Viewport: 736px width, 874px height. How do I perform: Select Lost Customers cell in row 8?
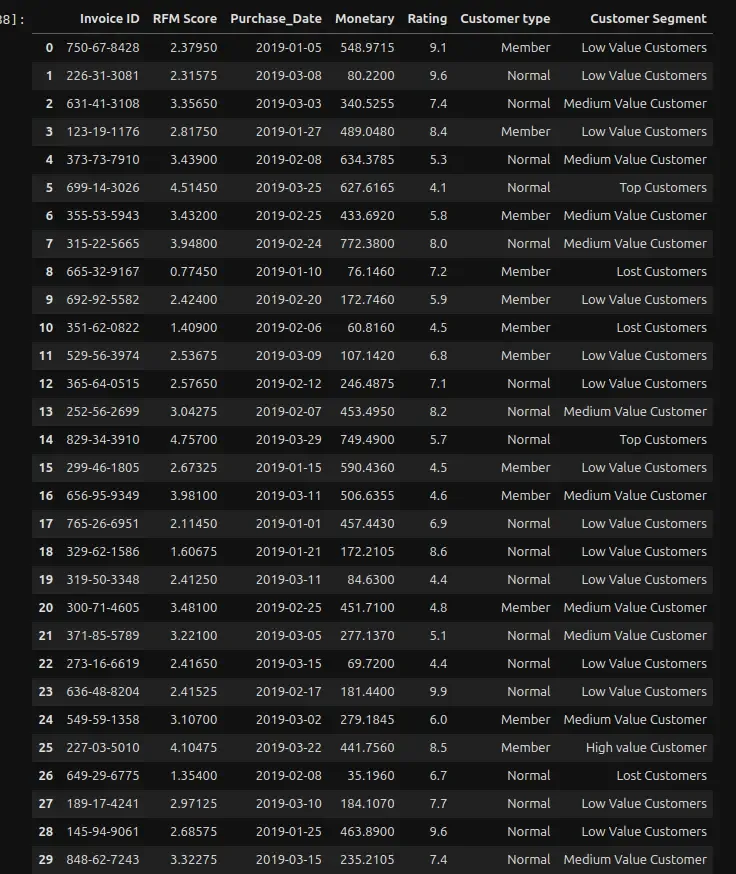click(x=661, y=272)
